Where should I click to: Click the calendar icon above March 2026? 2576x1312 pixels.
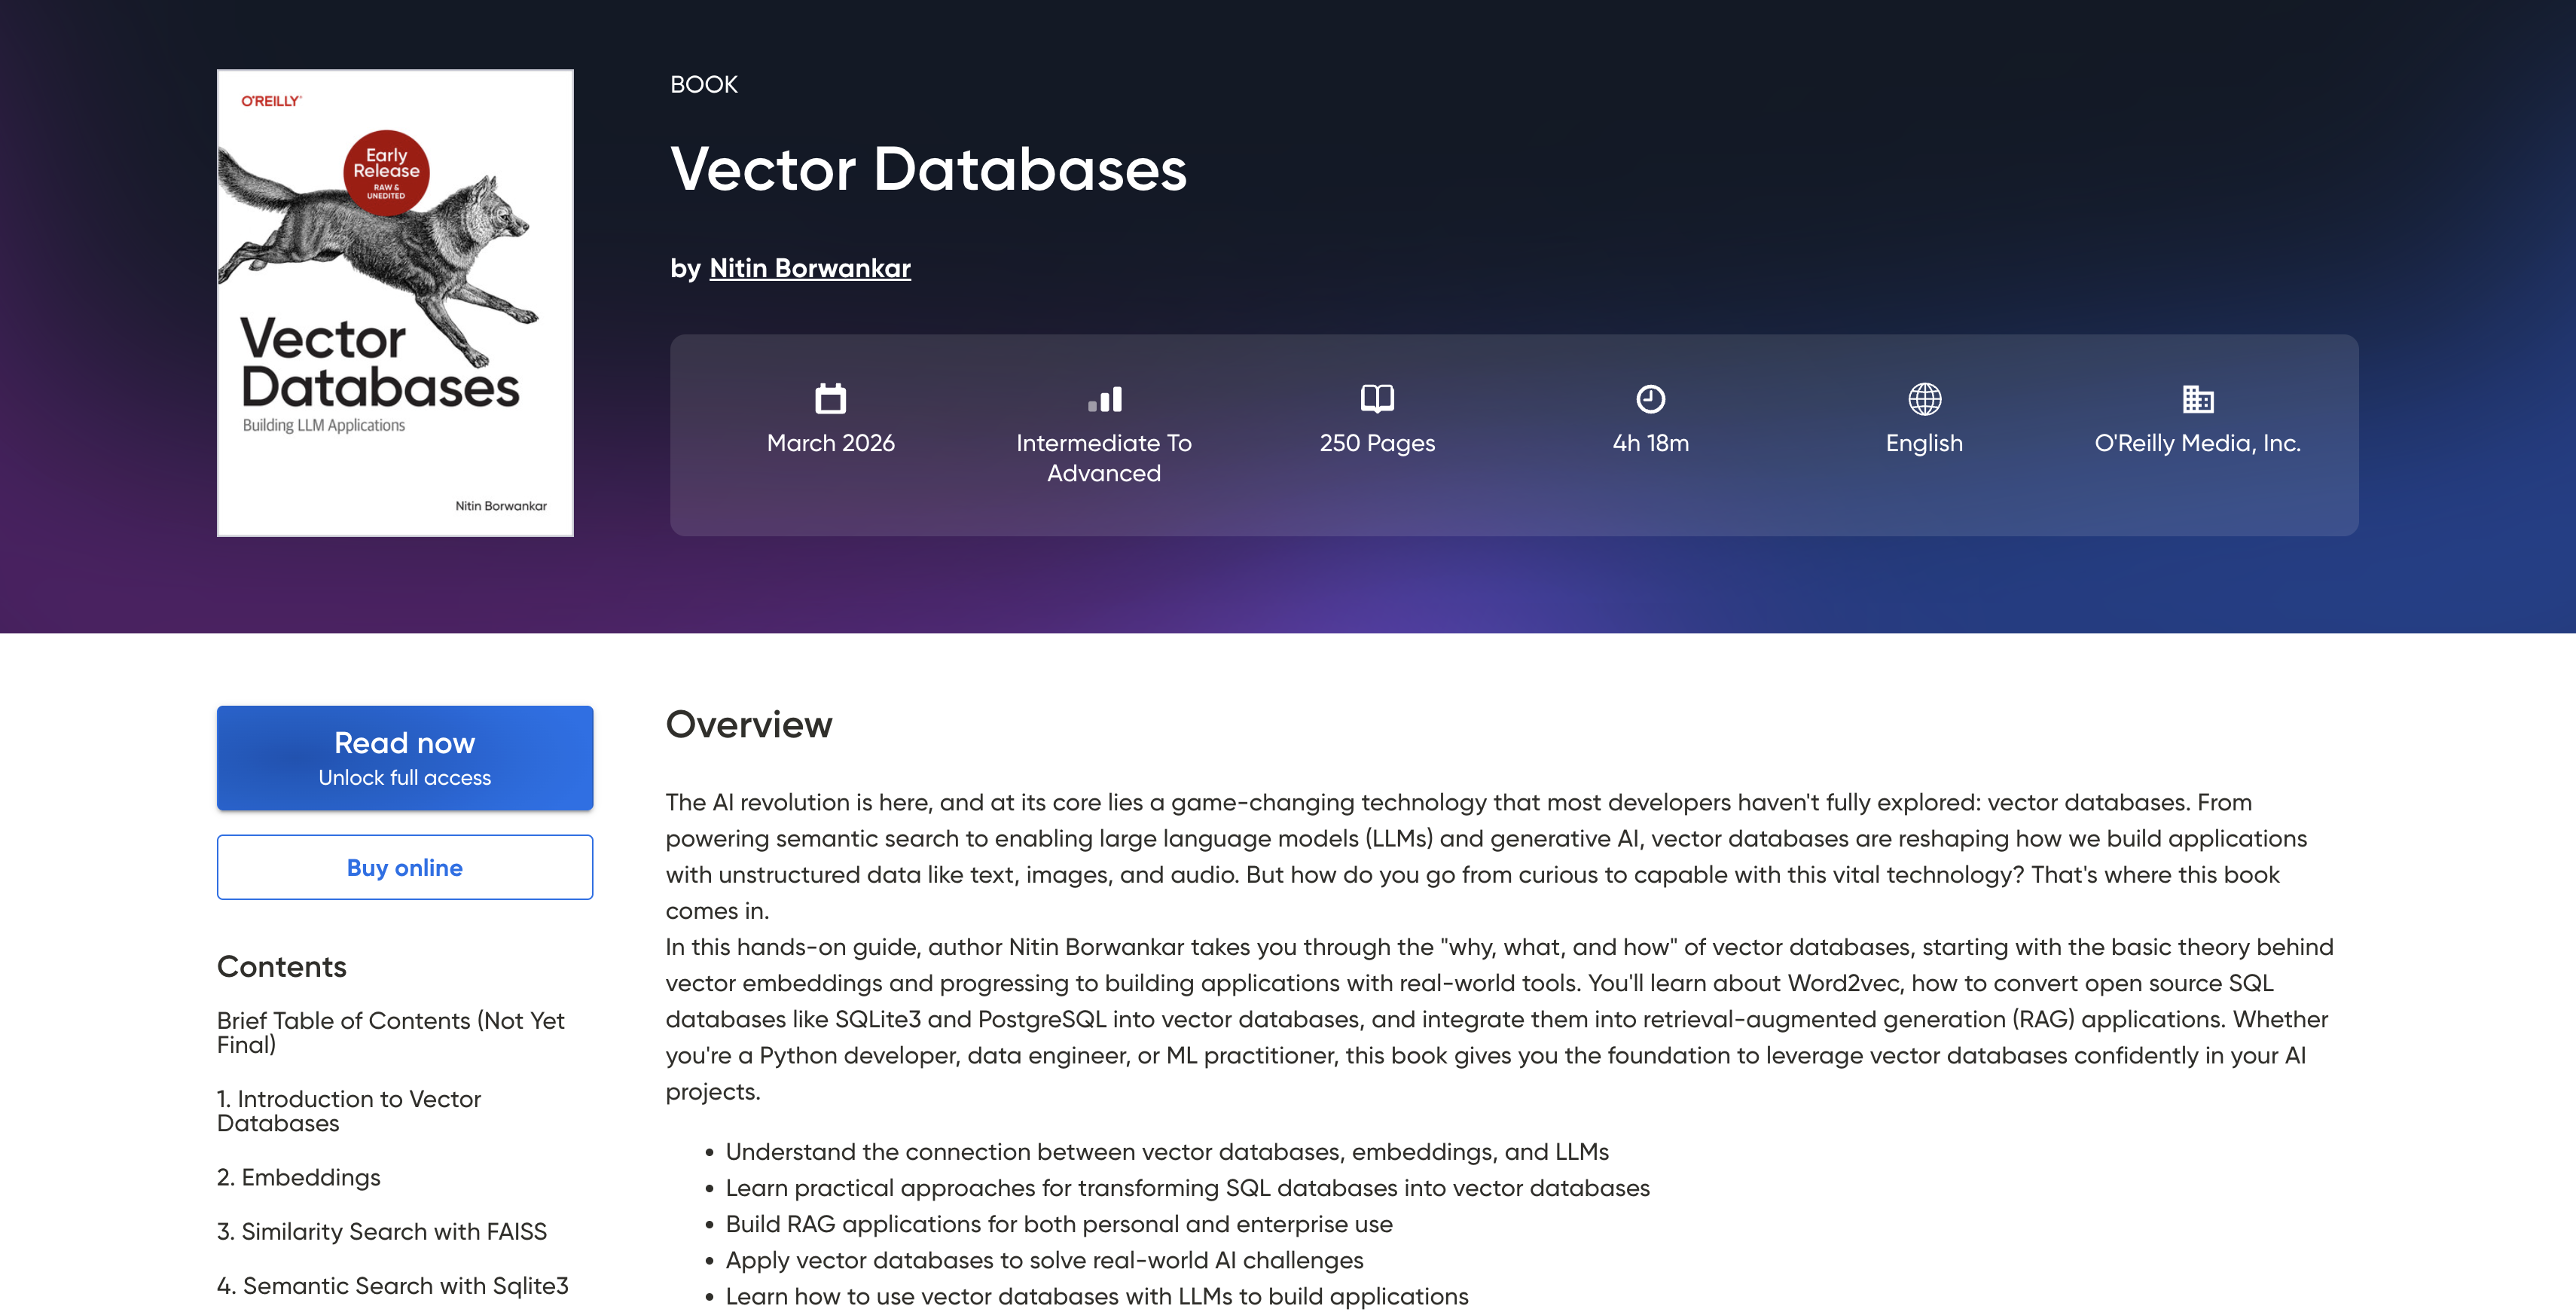(x=830, y=399)
